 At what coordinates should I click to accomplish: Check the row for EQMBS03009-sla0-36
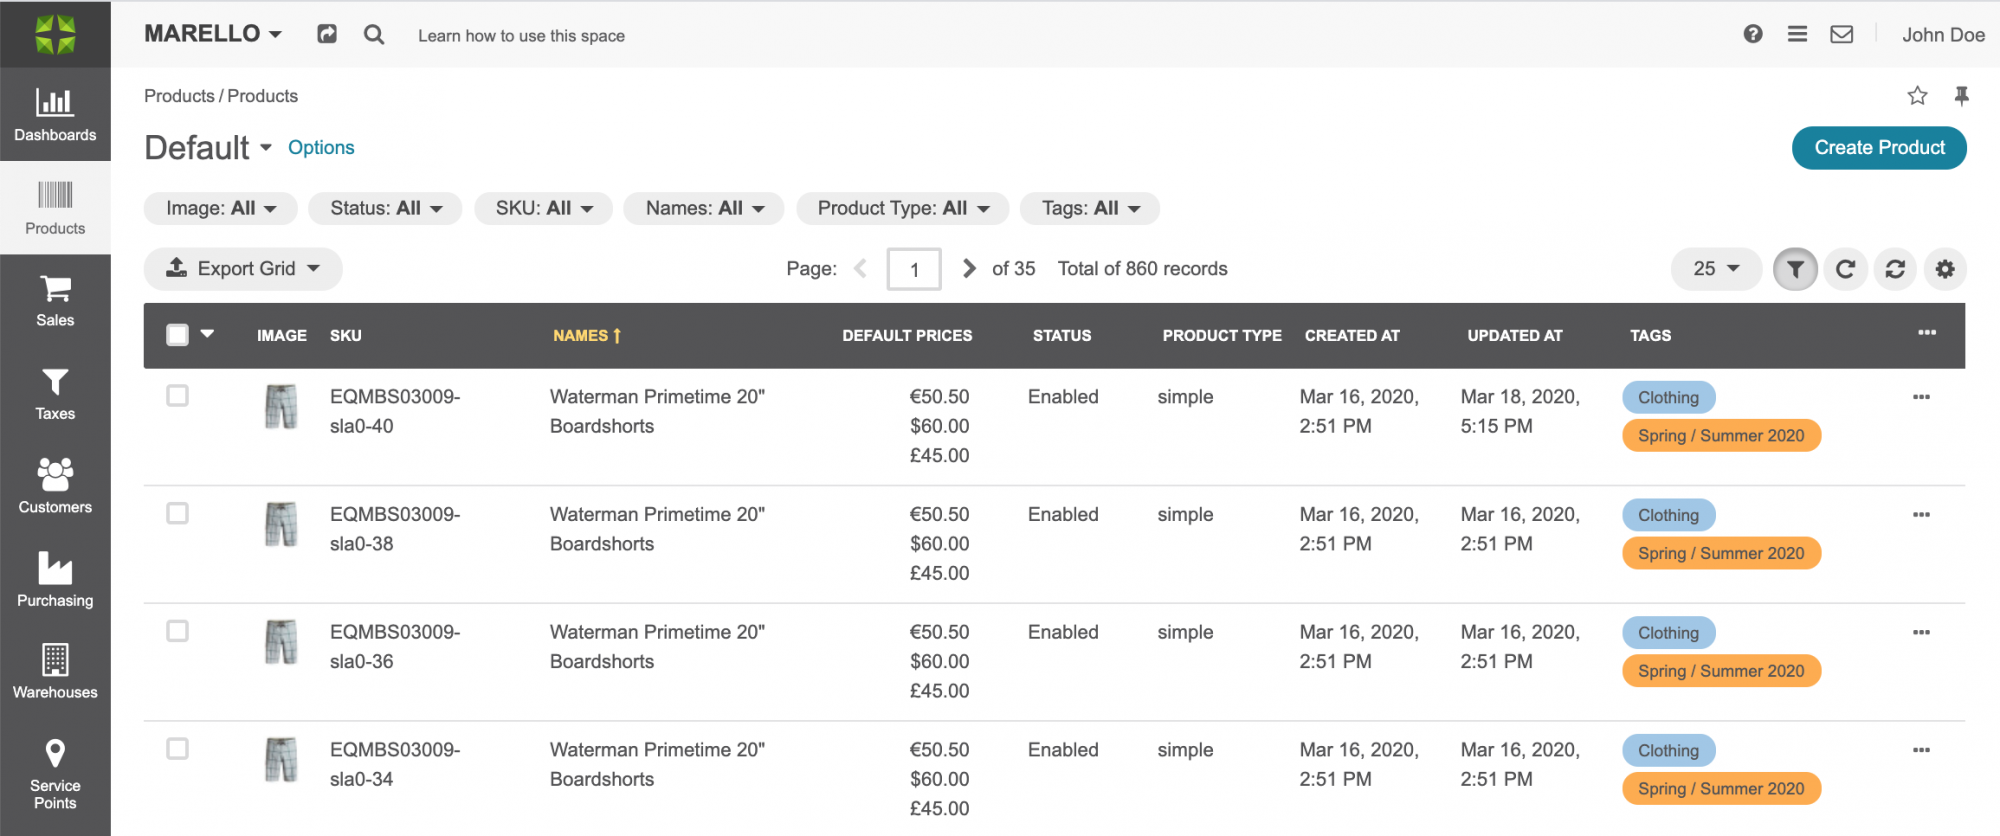point(177,631)
